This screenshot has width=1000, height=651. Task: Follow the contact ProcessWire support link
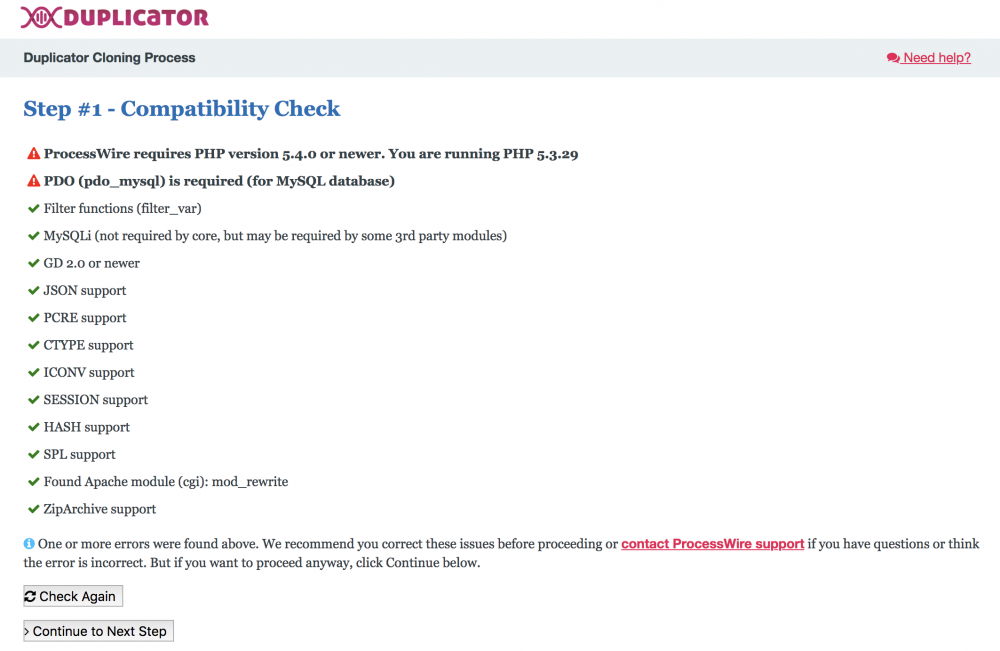(x=712, y=544)
